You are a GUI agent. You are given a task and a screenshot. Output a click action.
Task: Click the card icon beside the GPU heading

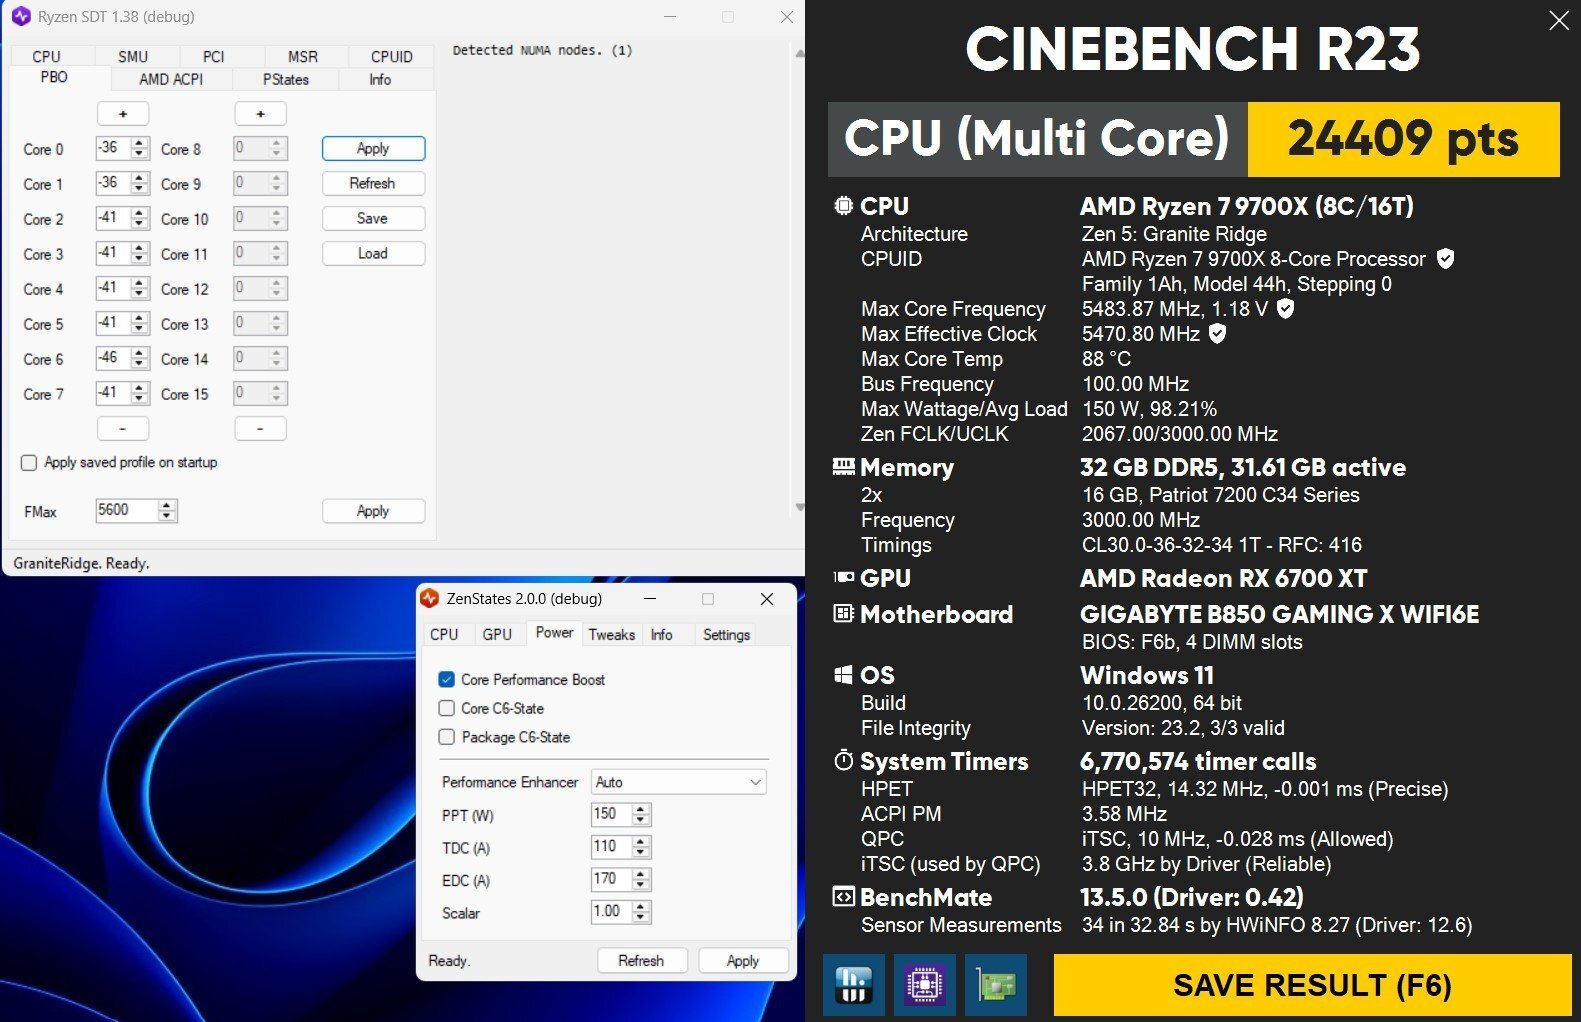pyautogui.click(x=844, y=578)
